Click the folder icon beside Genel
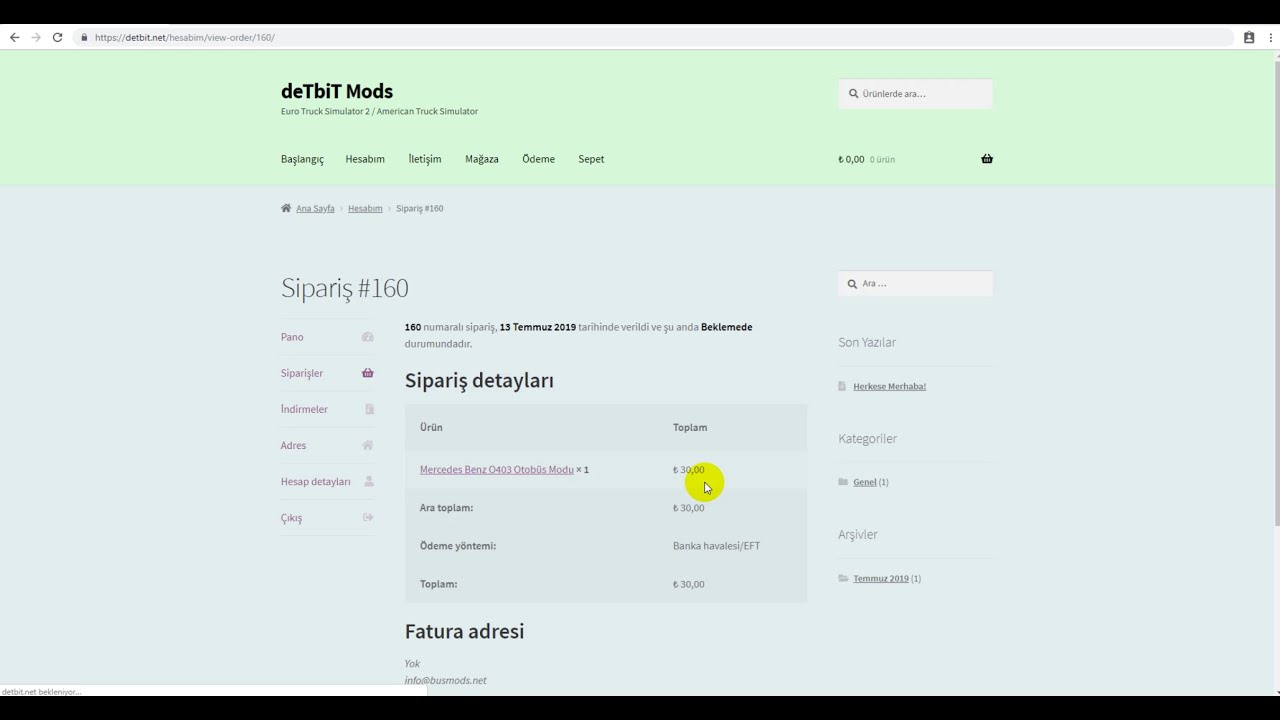1280x720 pixels. coord(843,482)
